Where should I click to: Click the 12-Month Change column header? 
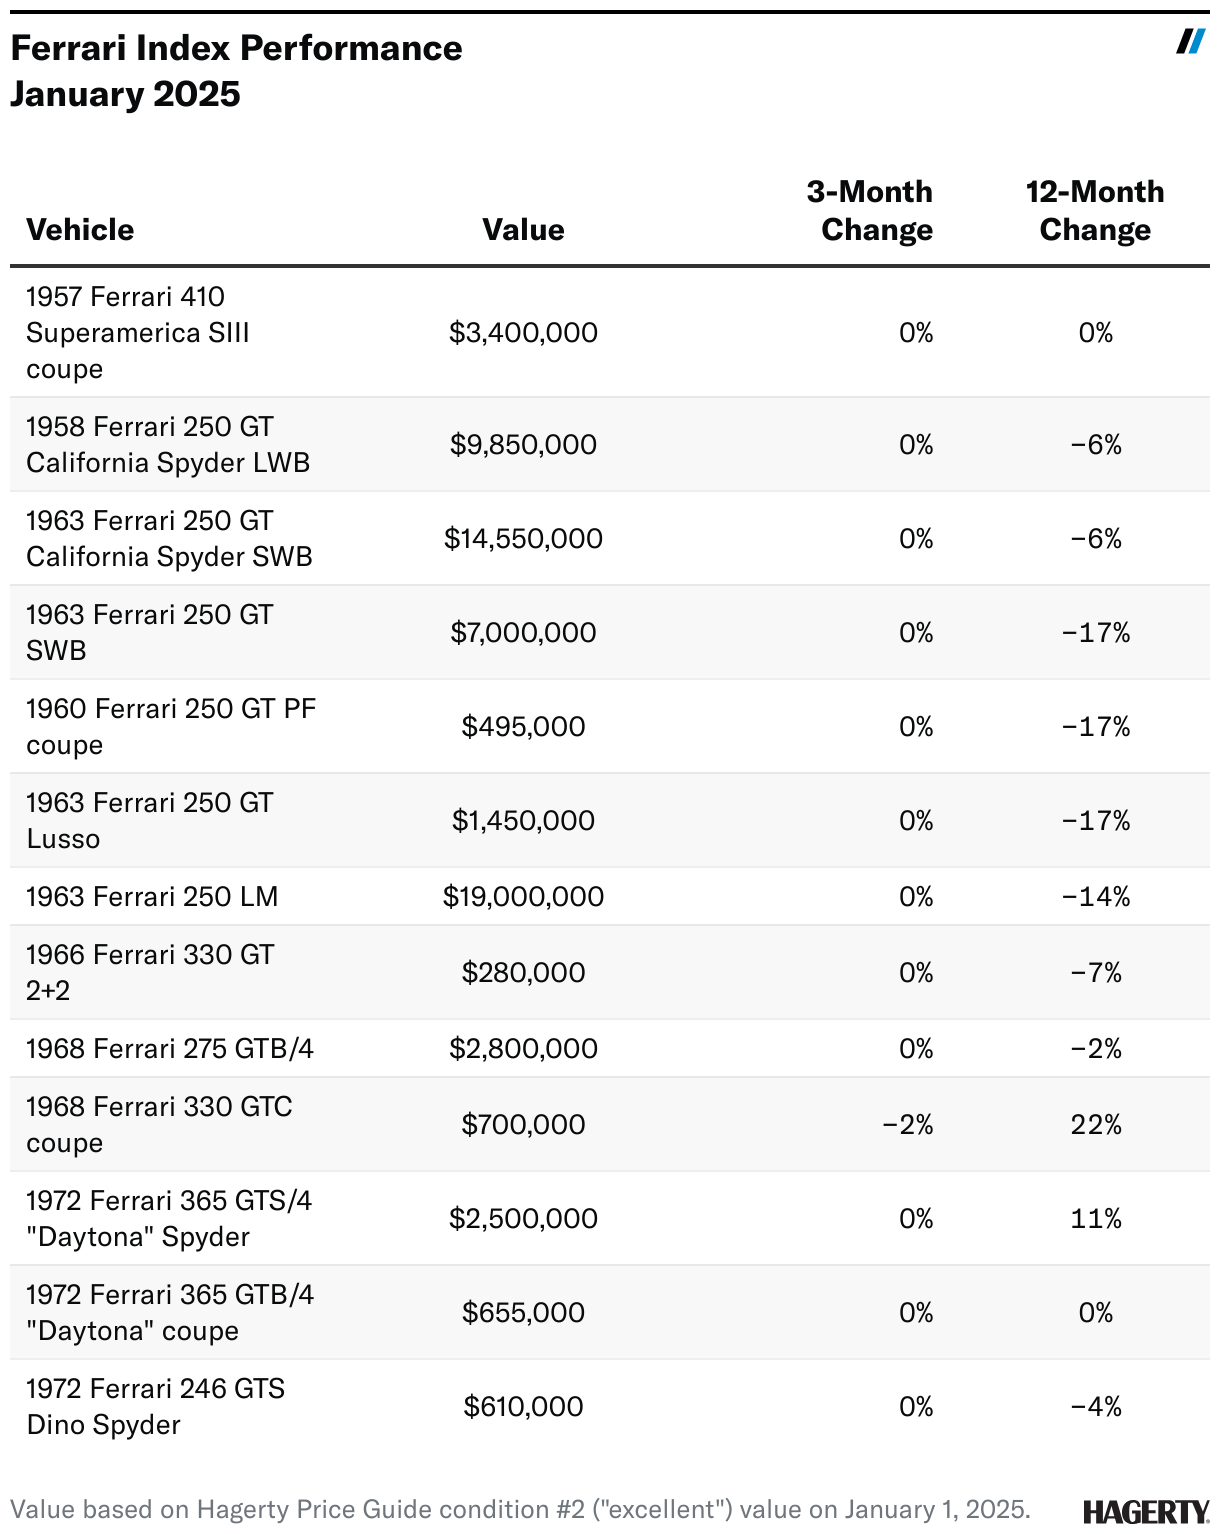[x=1095, y=211]
